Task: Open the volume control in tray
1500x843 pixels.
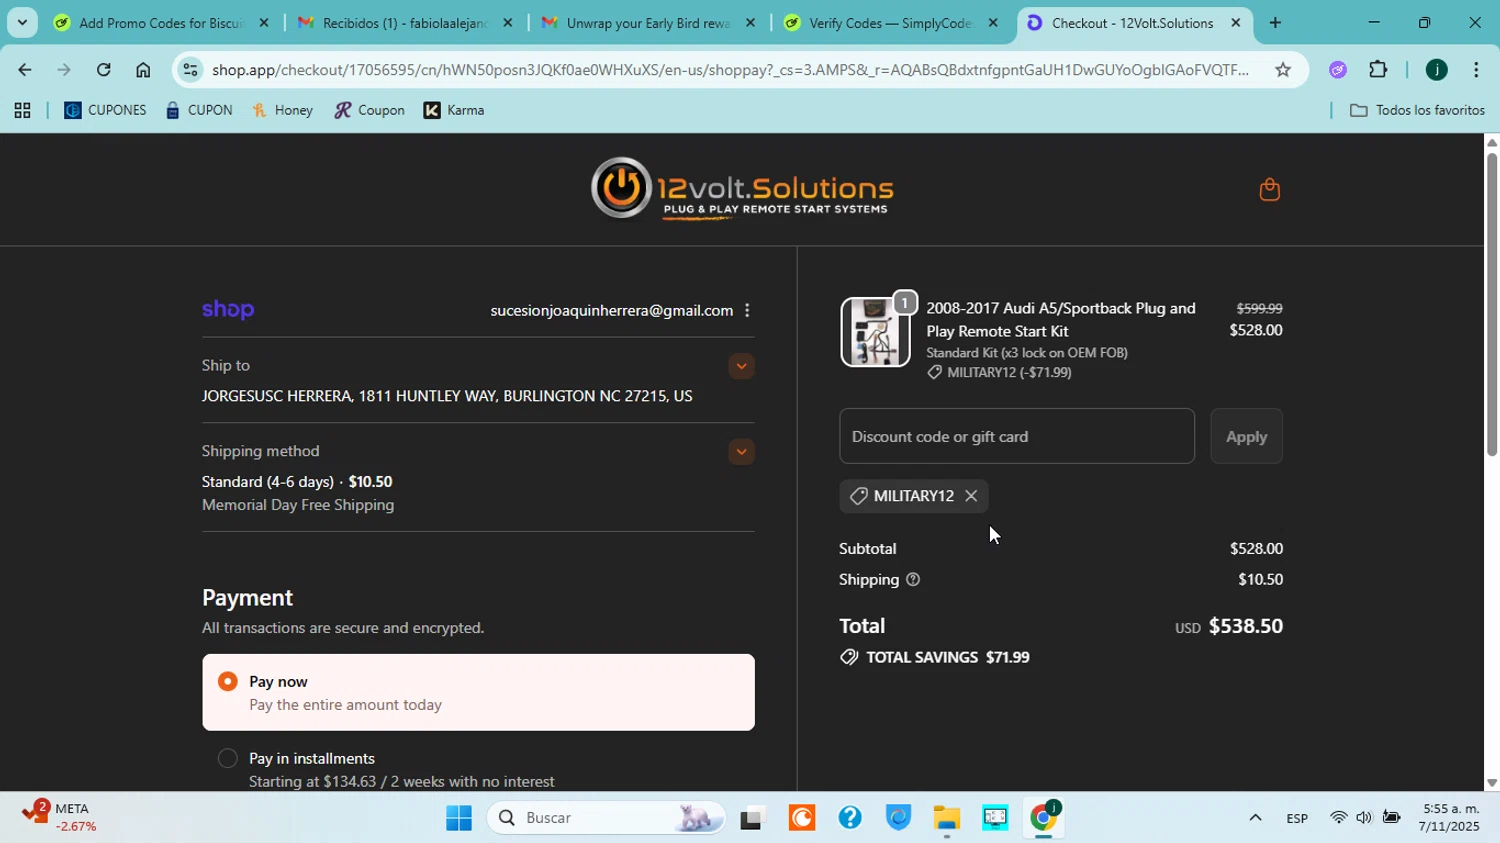Action: (1364, 818)
